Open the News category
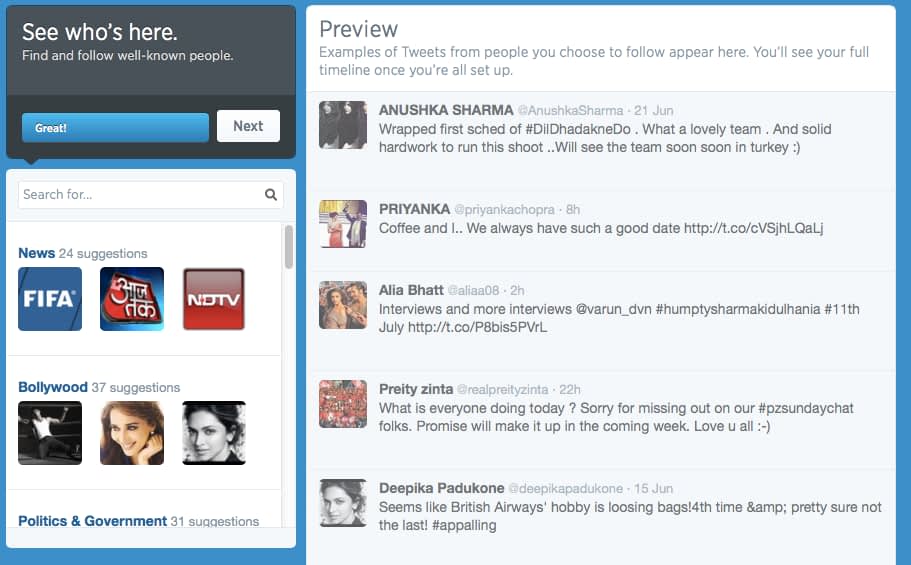 click(x=37, y=253)
